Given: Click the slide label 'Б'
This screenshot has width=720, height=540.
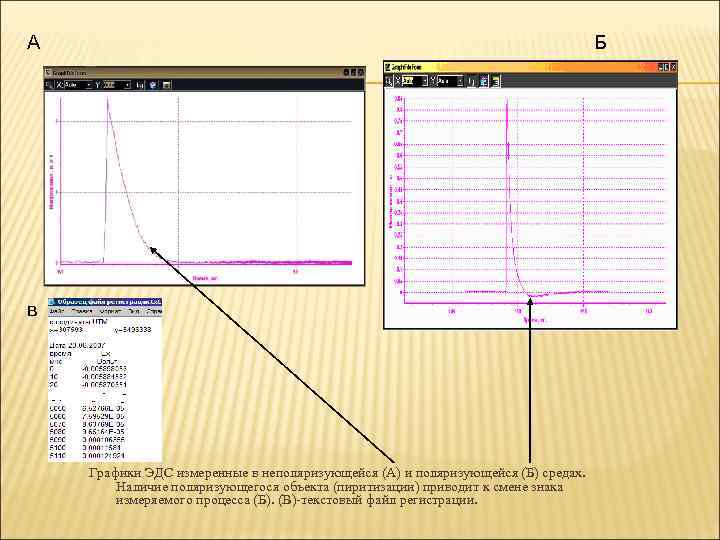Looking at the screenshot, I should [601, 42].
